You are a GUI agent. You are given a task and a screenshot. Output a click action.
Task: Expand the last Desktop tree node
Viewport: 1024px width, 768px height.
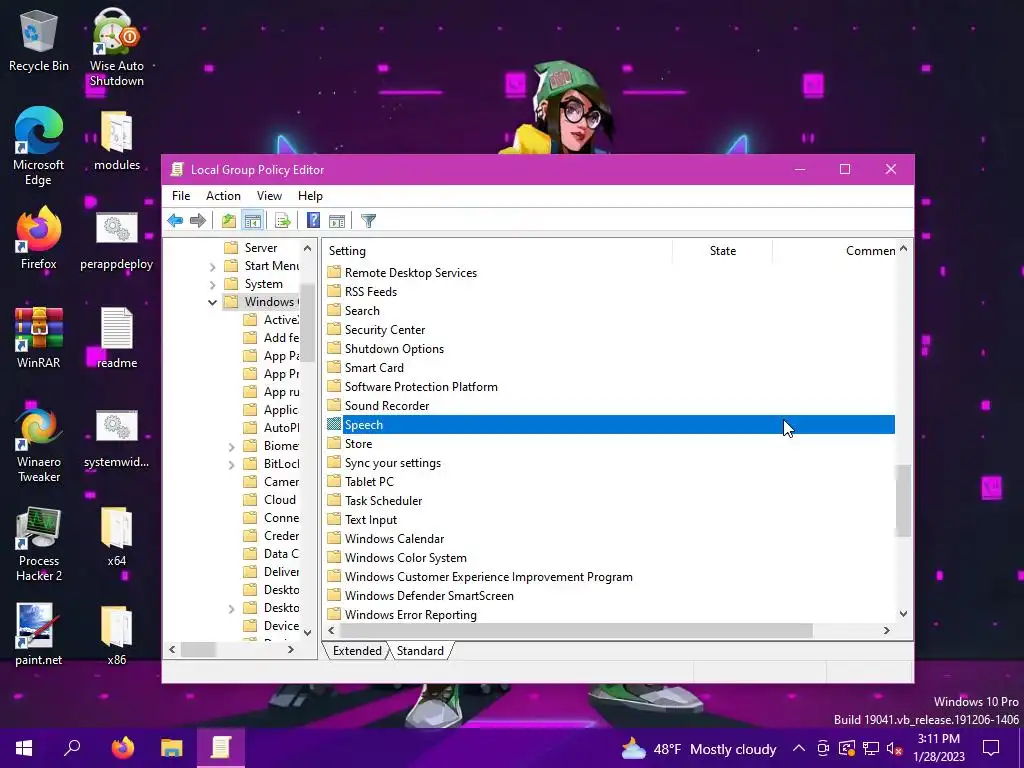click(231, 609)
